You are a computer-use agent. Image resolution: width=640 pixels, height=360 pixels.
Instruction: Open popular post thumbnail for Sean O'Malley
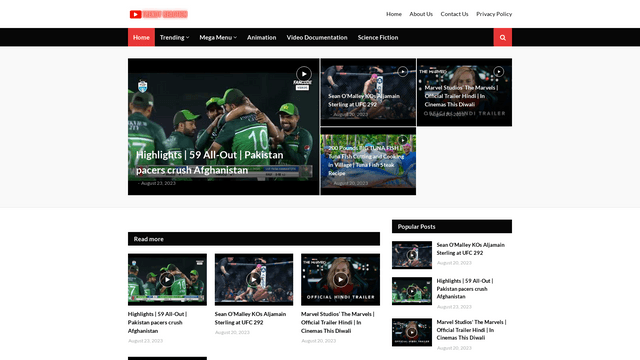point(412,255)
